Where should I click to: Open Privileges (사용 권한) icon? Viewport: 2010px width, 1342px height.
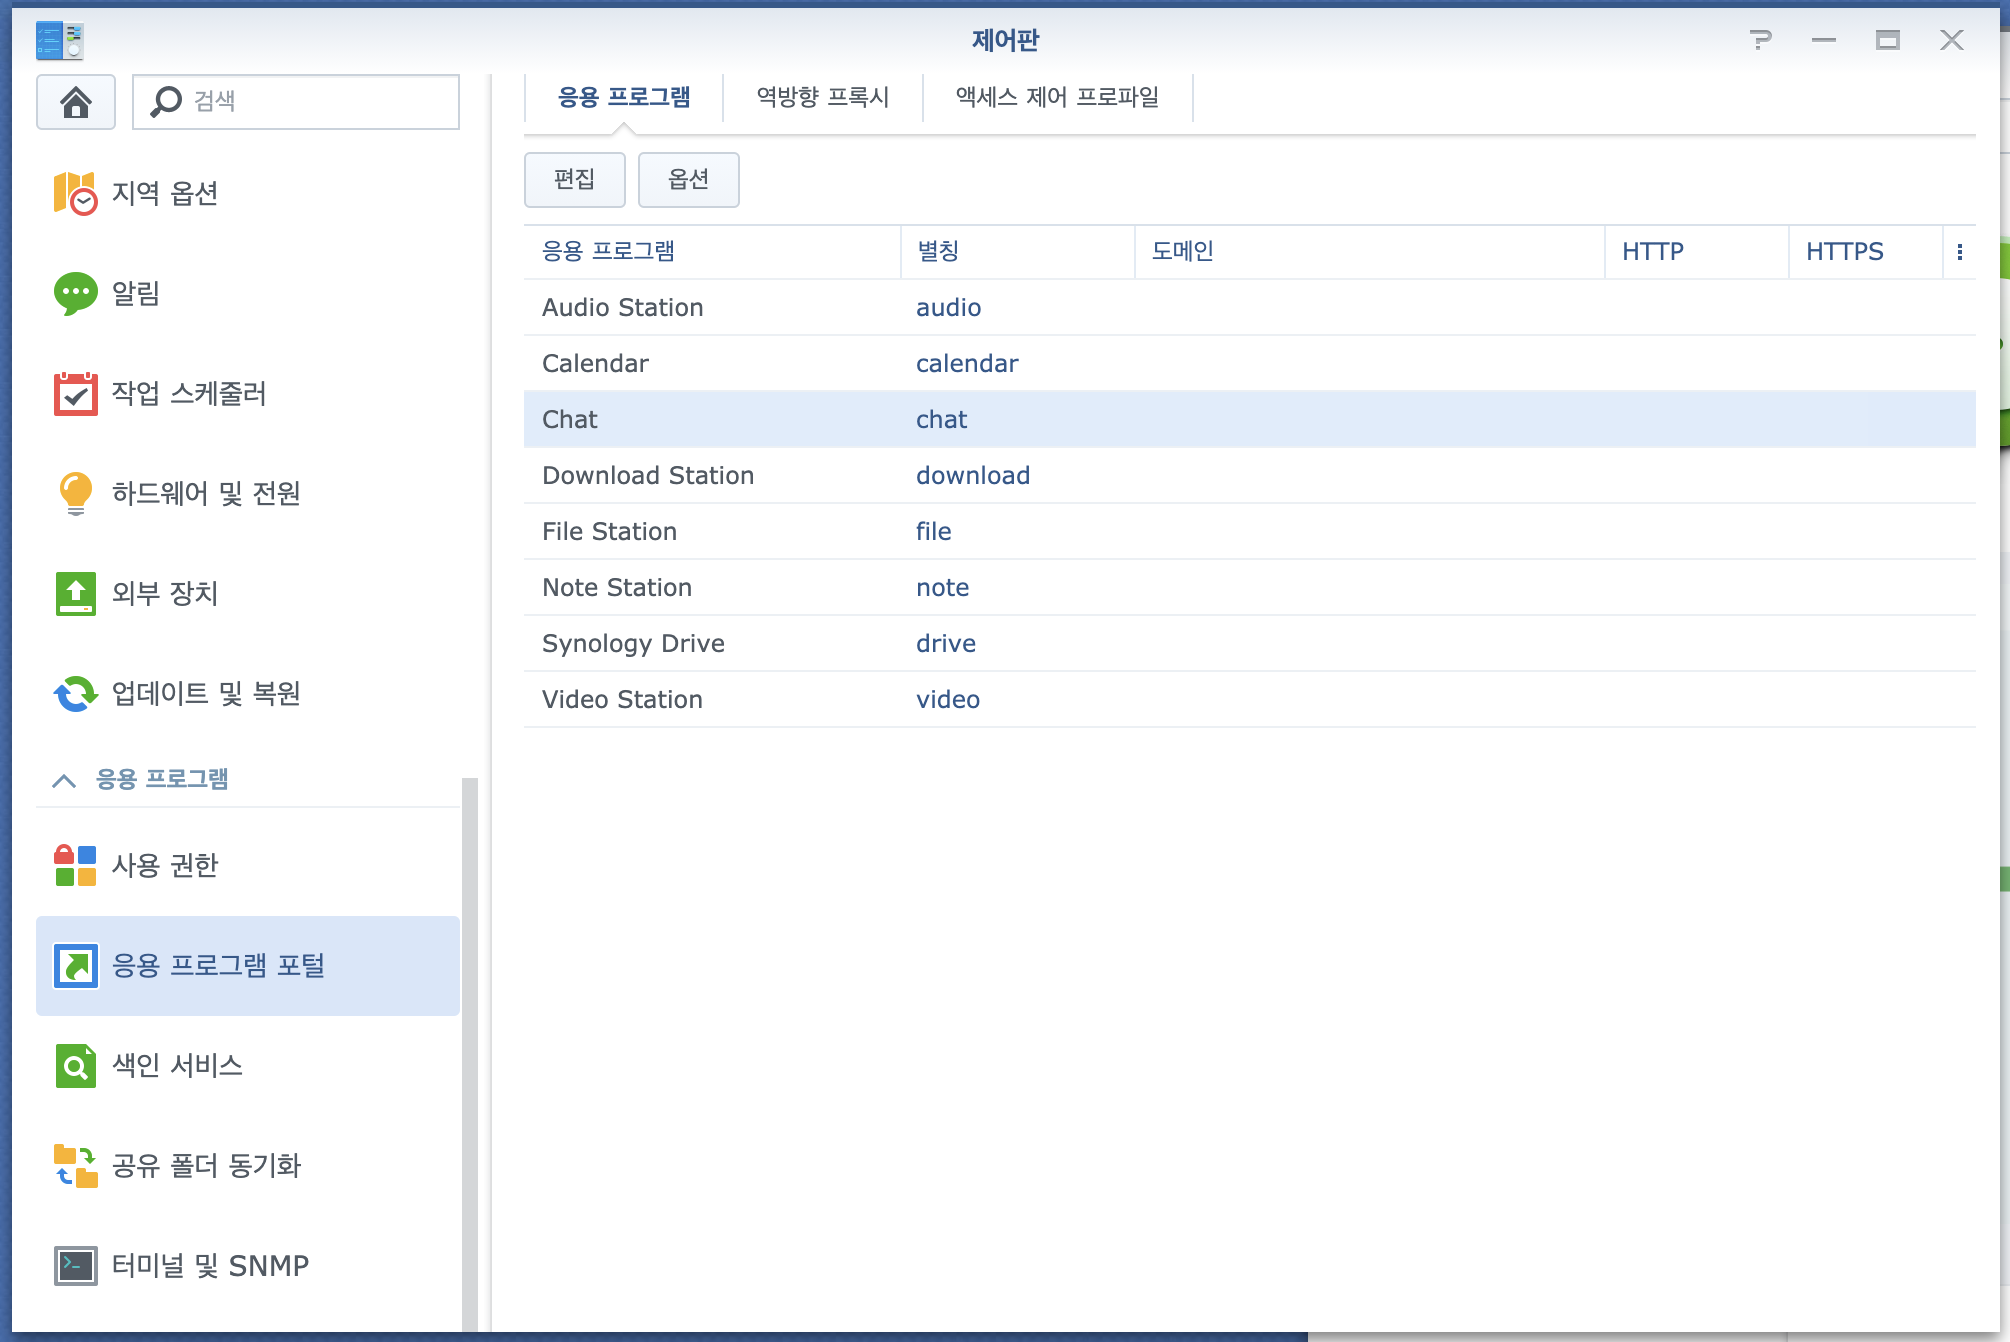tap(75, 866)
